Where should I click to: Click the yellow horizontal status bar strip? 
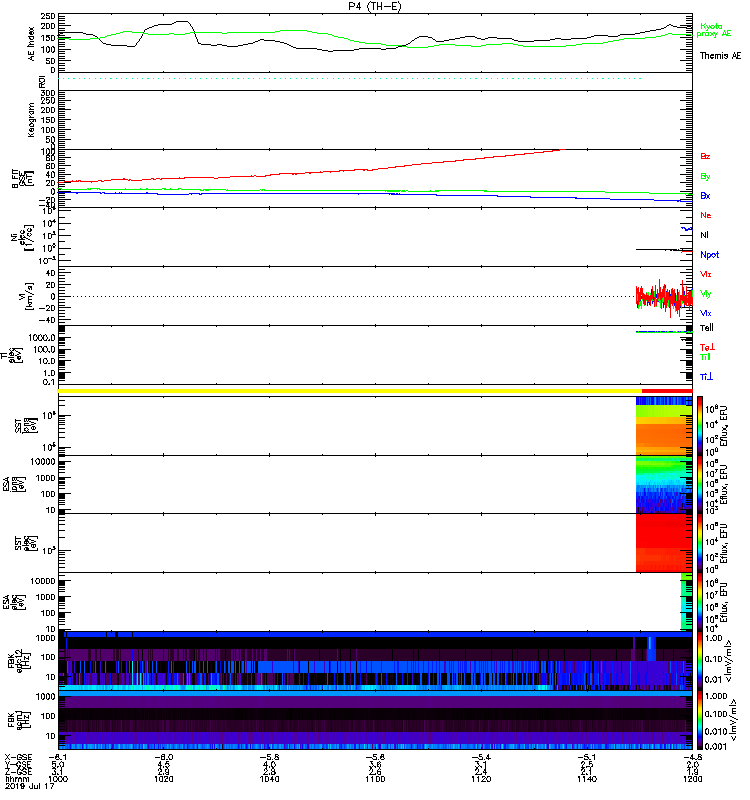click(350, 391)
